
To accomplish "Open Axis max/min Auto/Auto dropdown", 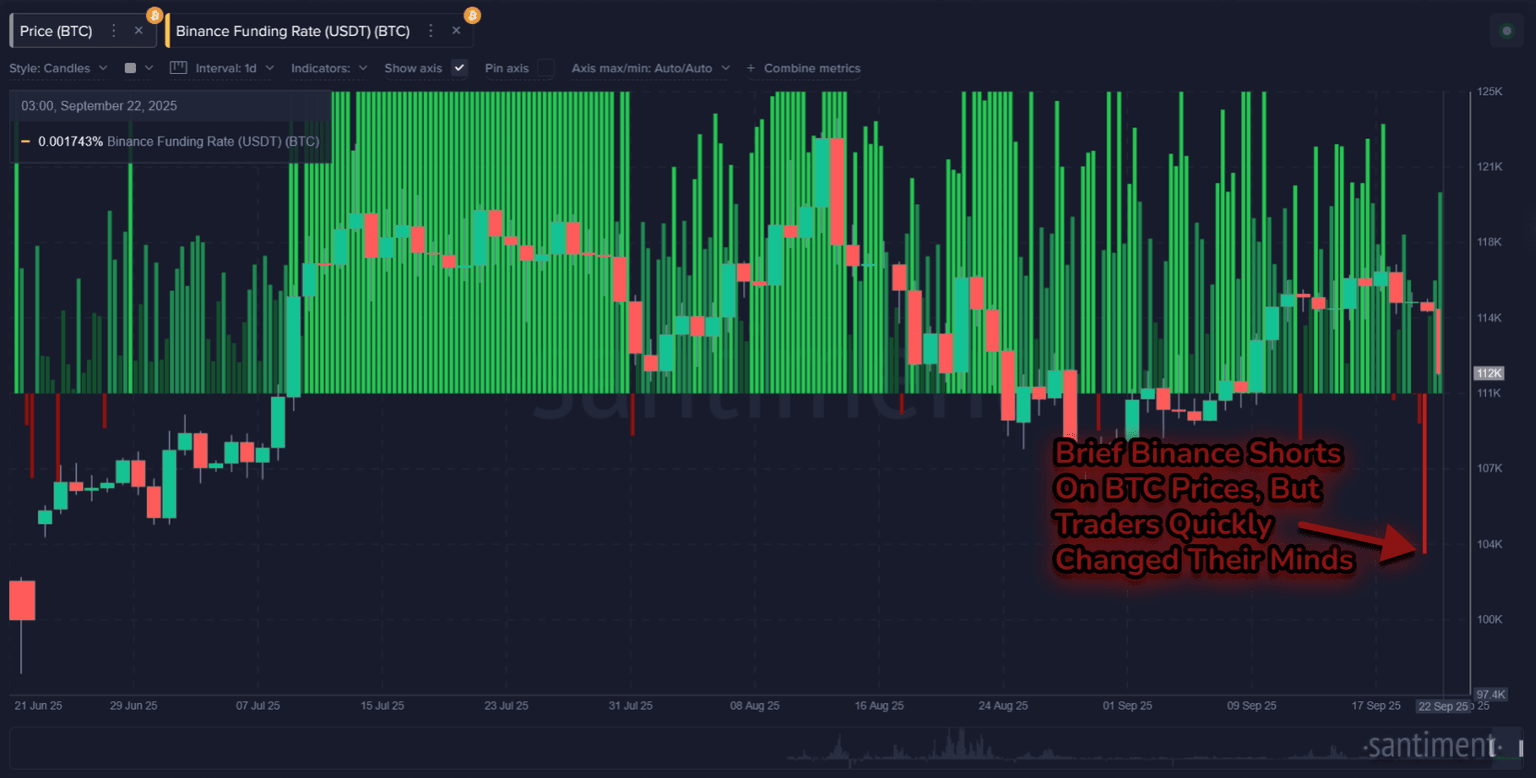I will click(650, 68).
